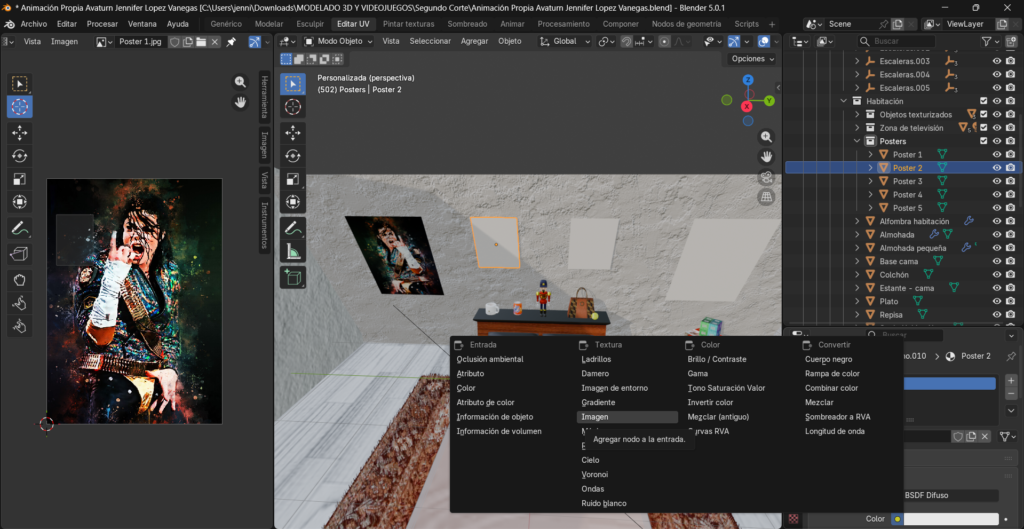Select the Transform tool in UV editor

coord(20,202)
